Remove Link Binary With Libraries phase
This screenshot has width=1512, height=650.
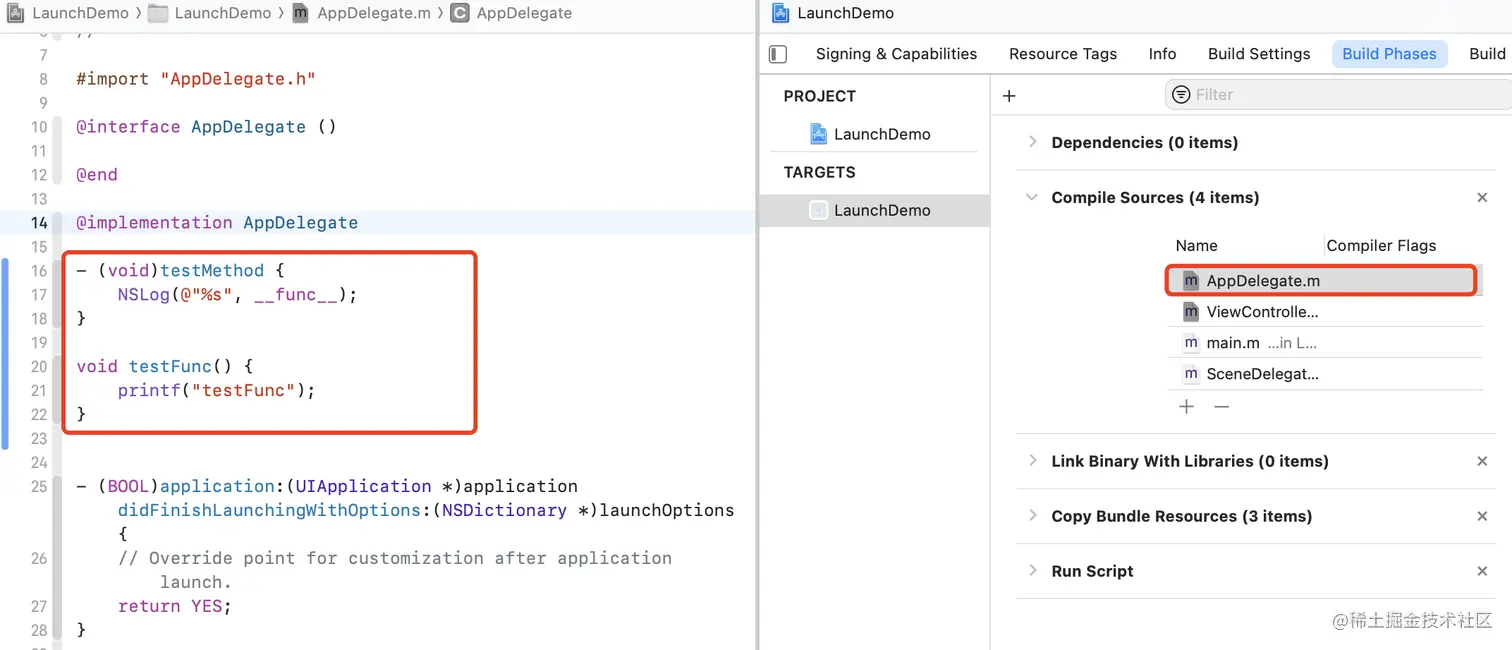click(1482, 461)
